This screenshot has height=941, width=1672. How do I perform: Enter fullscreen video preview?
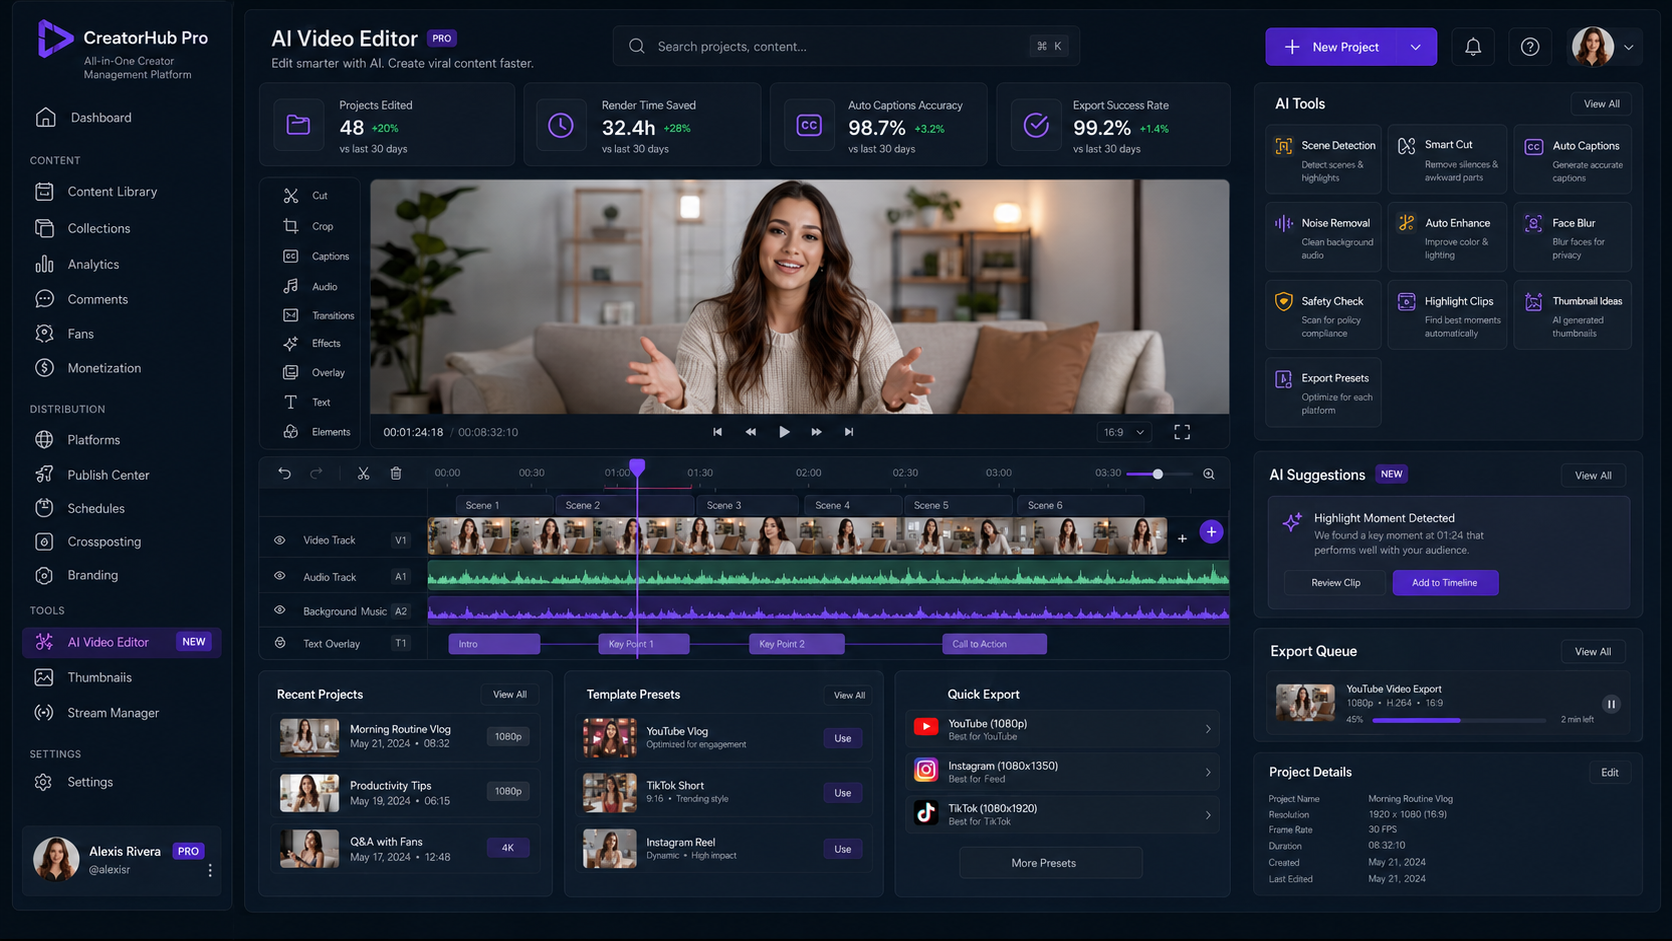point(1182,432)
